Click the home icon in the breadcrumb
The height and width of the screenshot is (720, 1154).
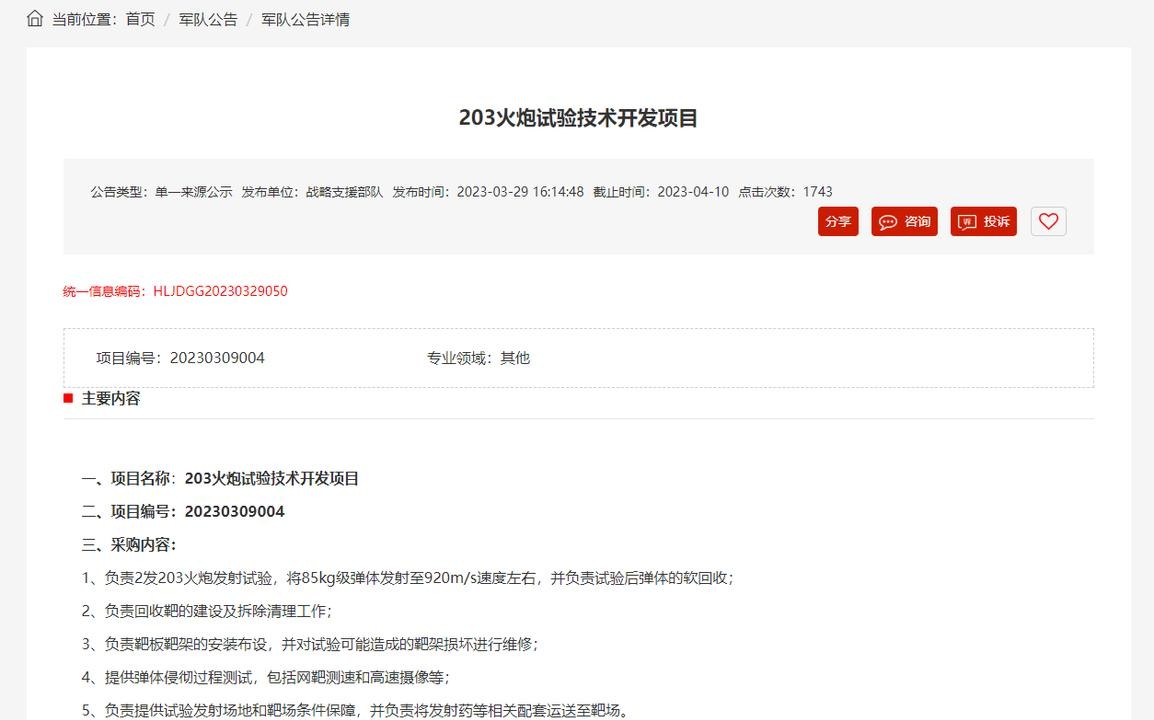(x=35, y=19)
